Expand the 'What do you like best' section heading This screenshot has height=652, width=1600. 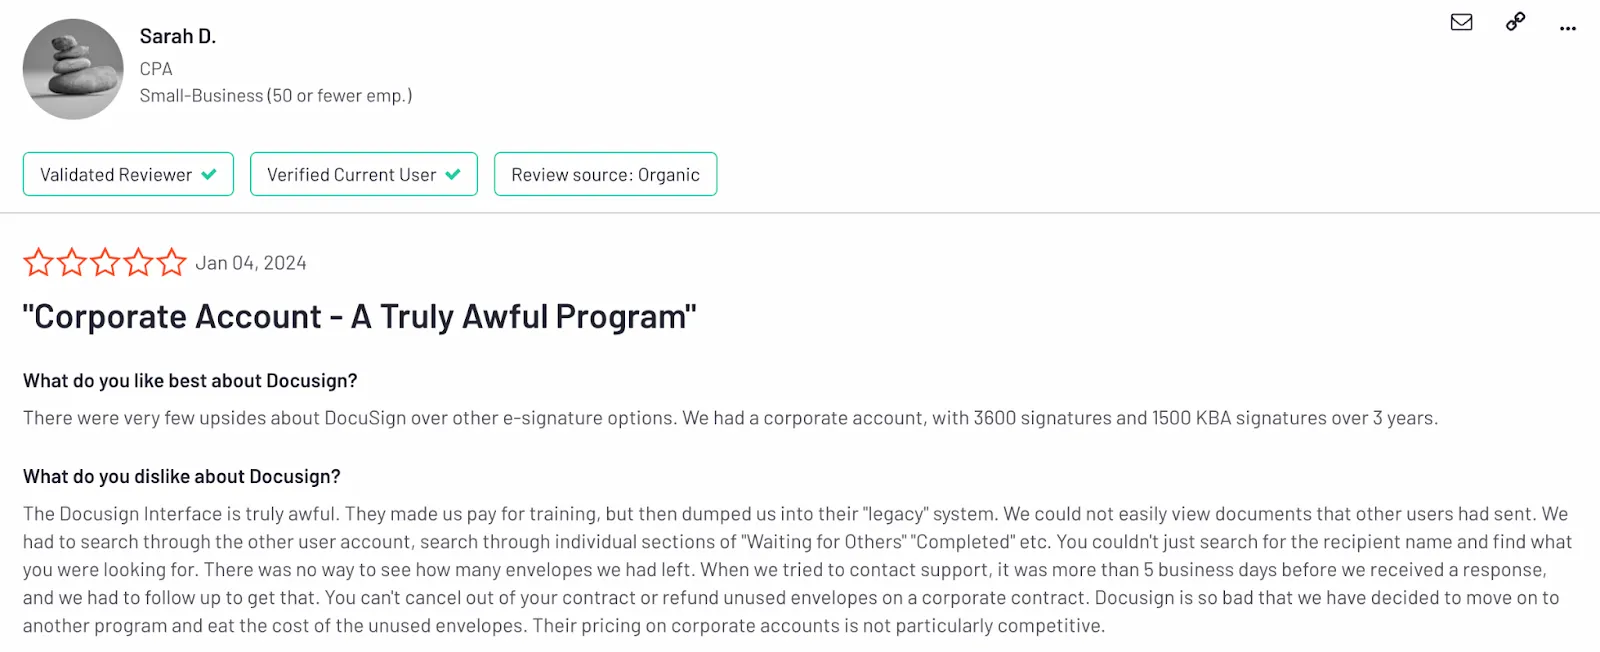coord(191,380)
